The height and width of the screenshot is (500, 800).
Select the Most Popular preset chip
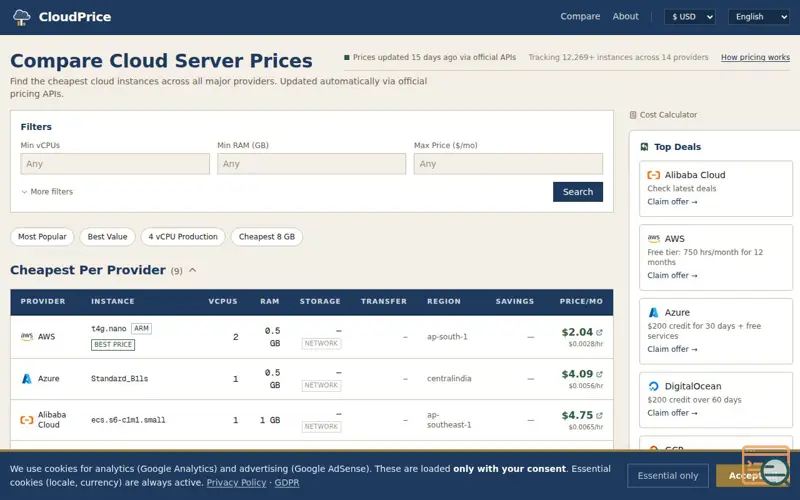click(x=42, y=237)
